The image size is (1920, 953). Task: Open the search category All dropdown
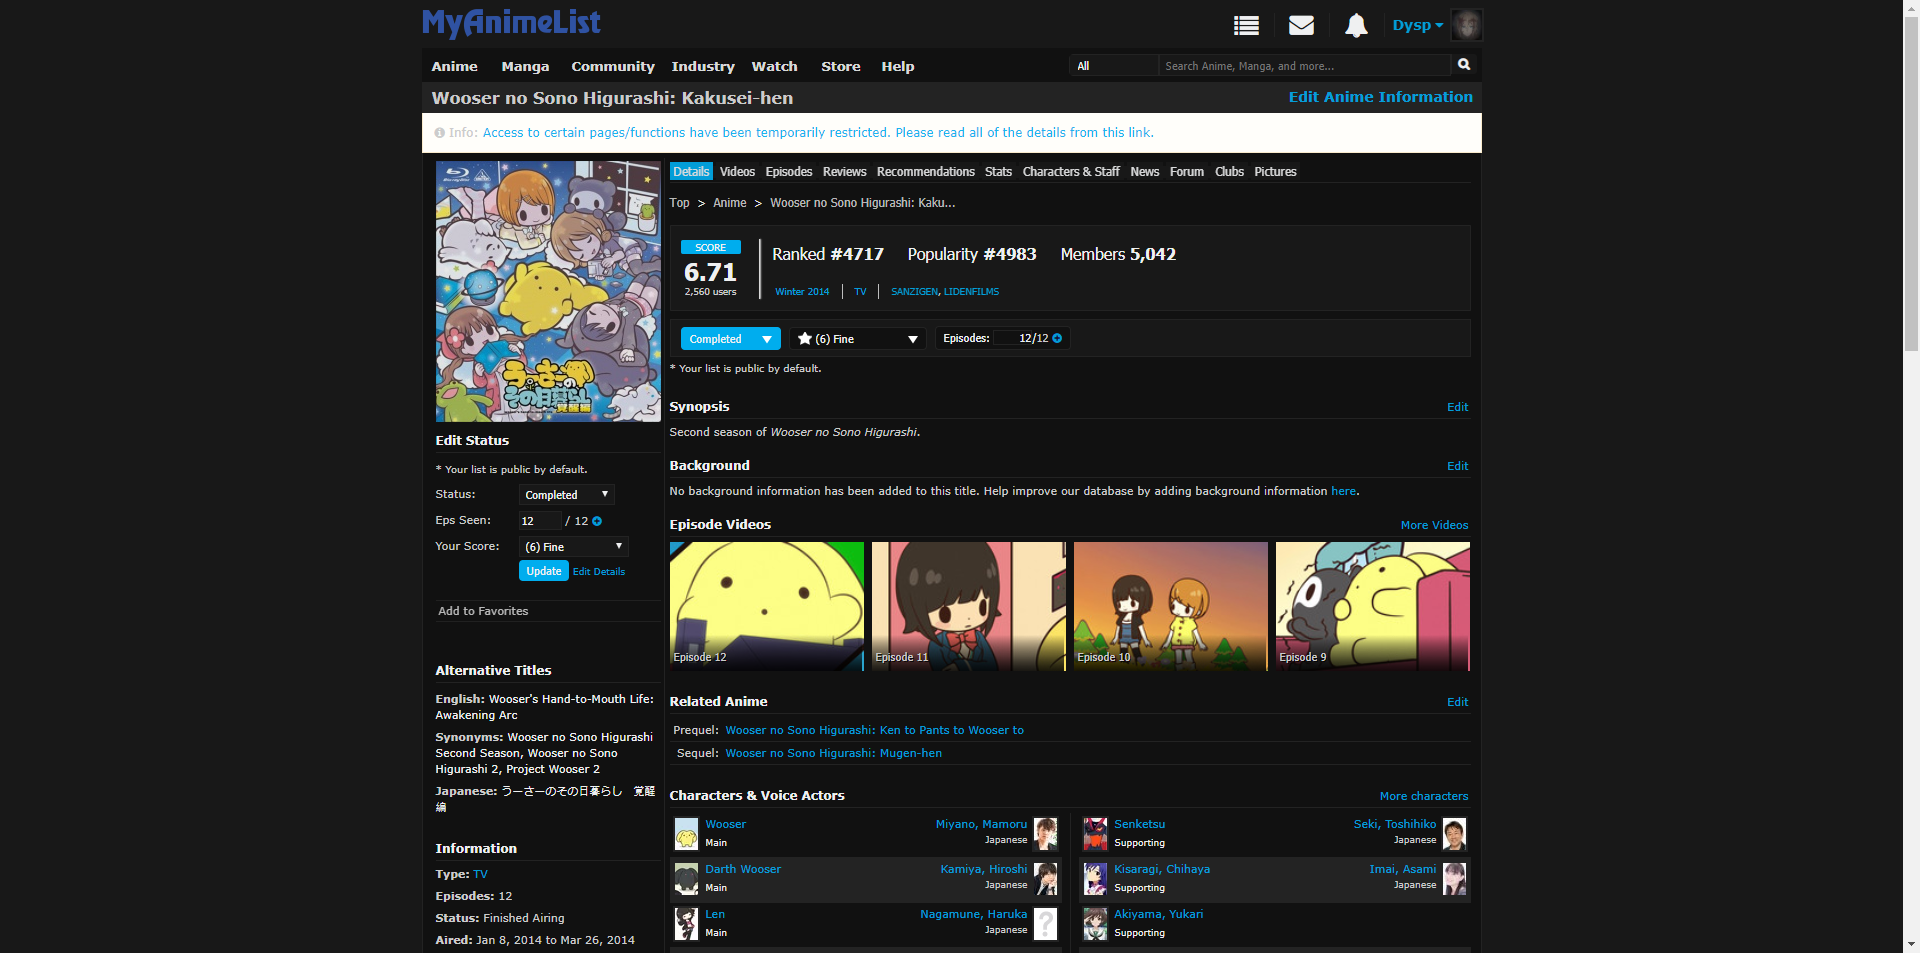coord(1113,65)
